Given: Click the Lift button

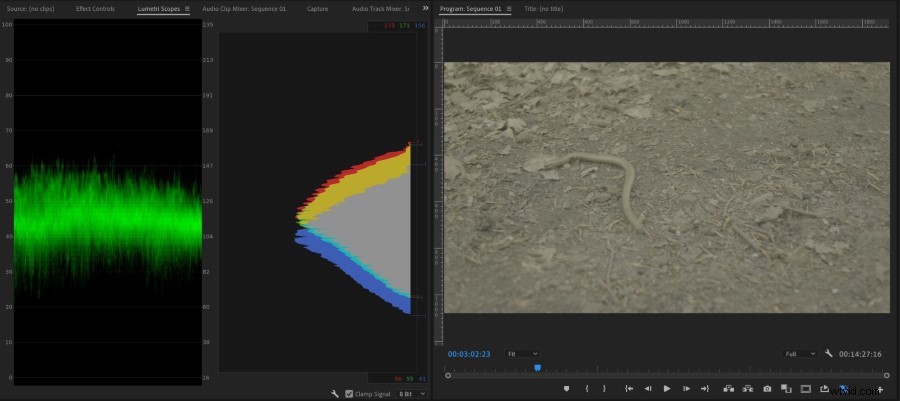Looking at the screenshot, I should click(x=729, y=388).
